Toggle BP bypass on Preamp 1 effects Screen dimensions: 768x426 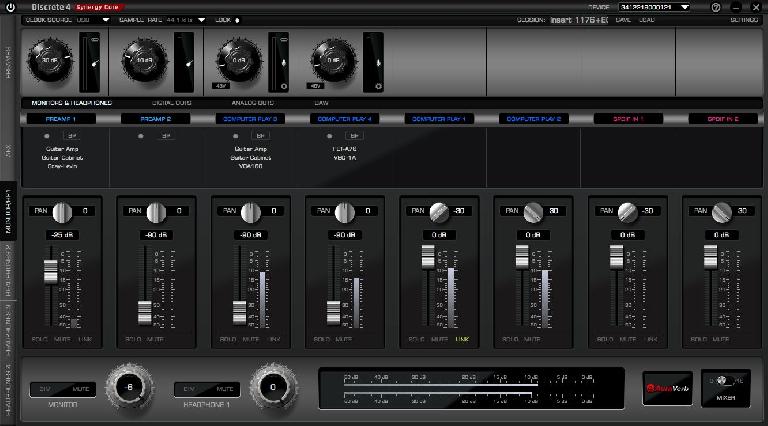tap(72, 136)
